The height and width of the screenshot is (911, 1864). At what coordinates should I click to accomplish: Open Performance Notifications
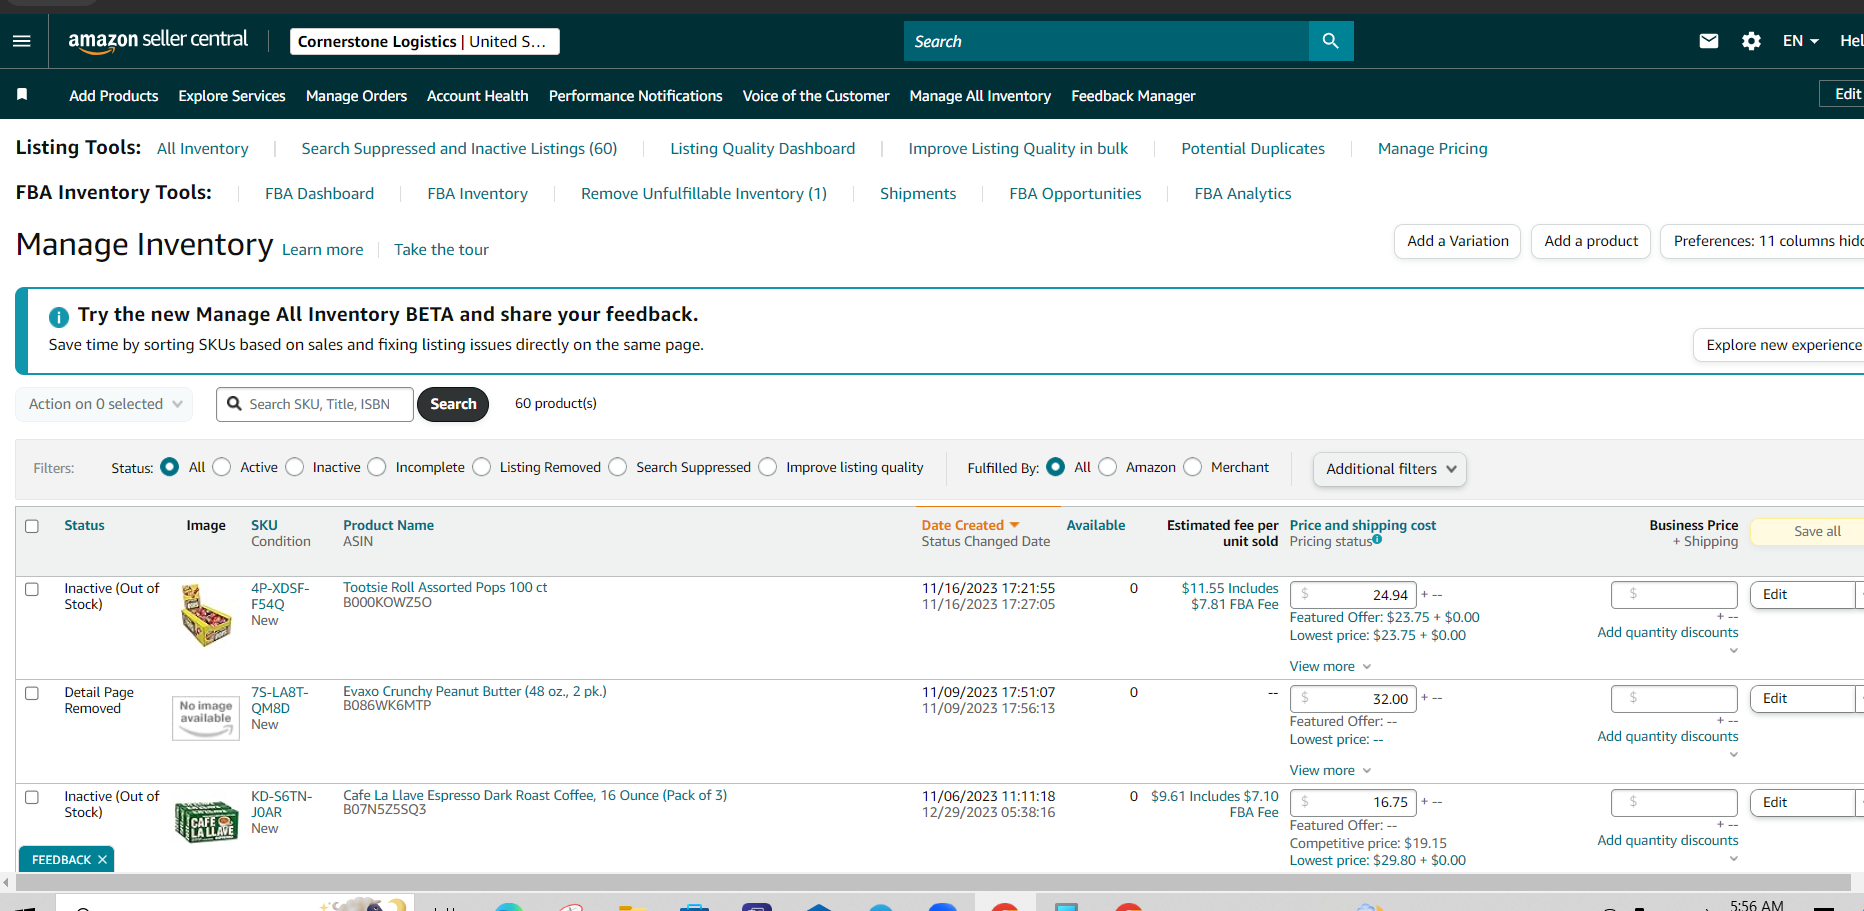(636, 96)
